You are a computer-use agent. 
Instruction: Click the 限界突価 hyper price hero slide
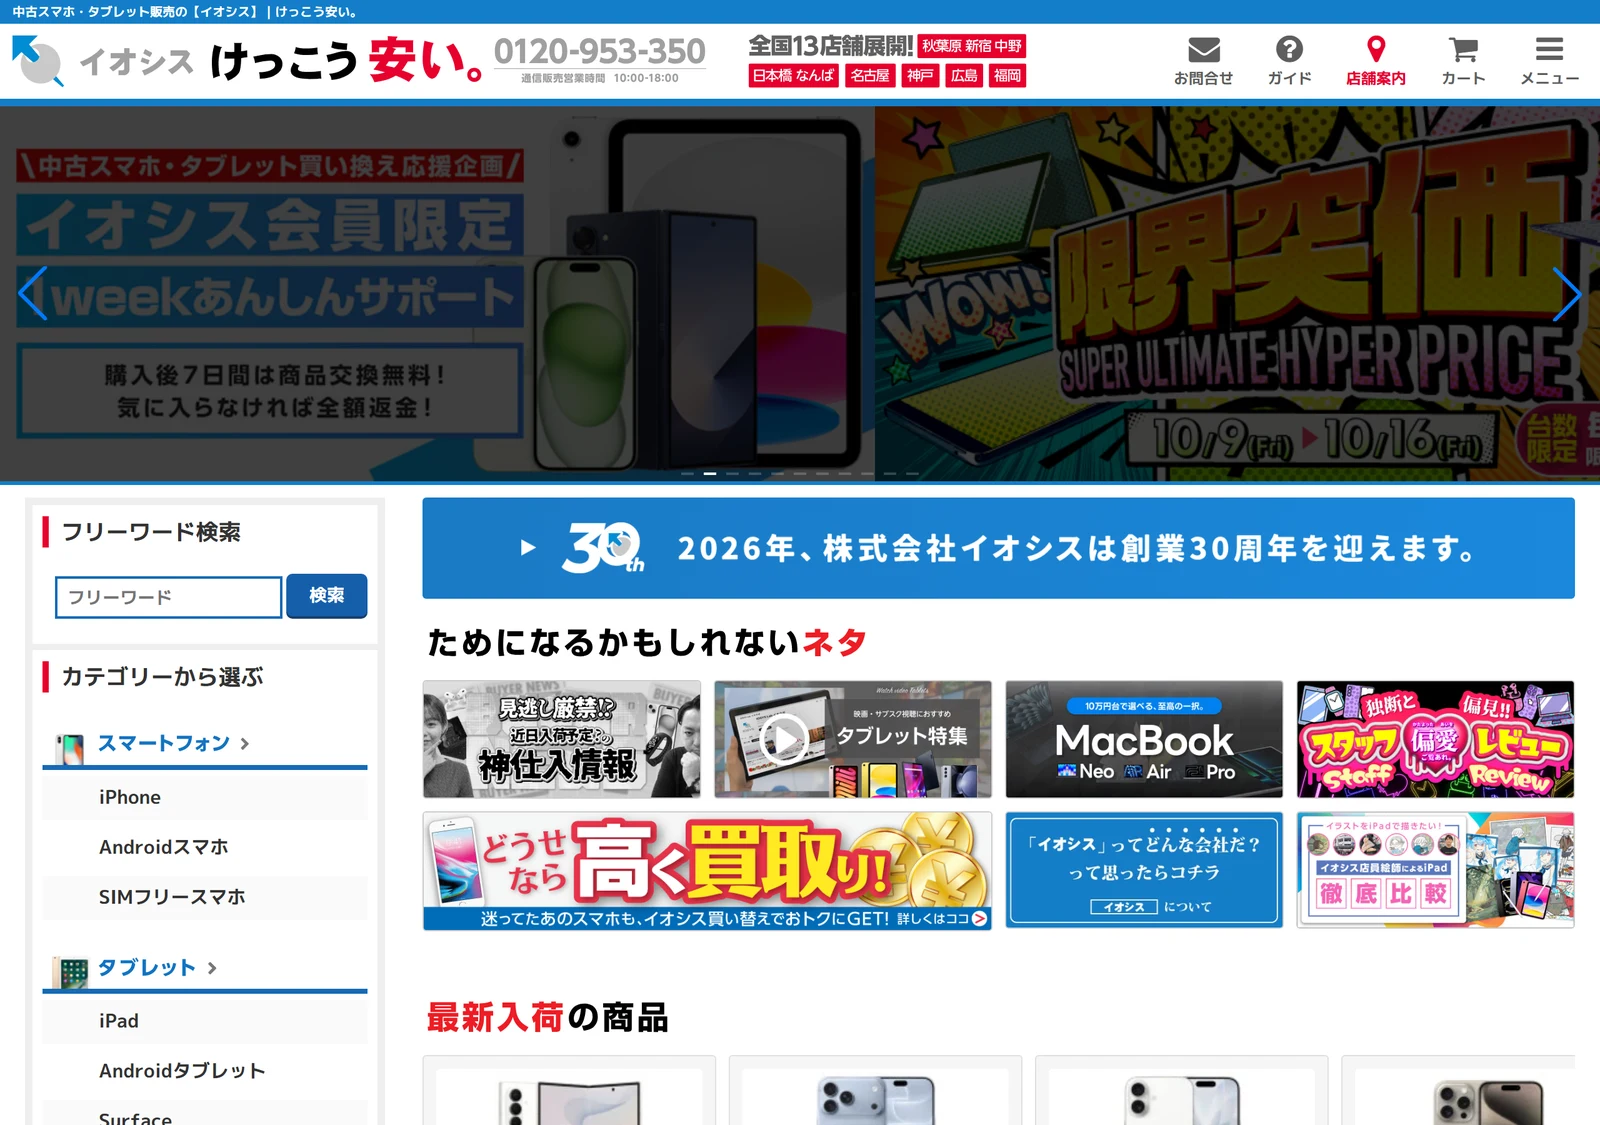[x=1237, y=293]
